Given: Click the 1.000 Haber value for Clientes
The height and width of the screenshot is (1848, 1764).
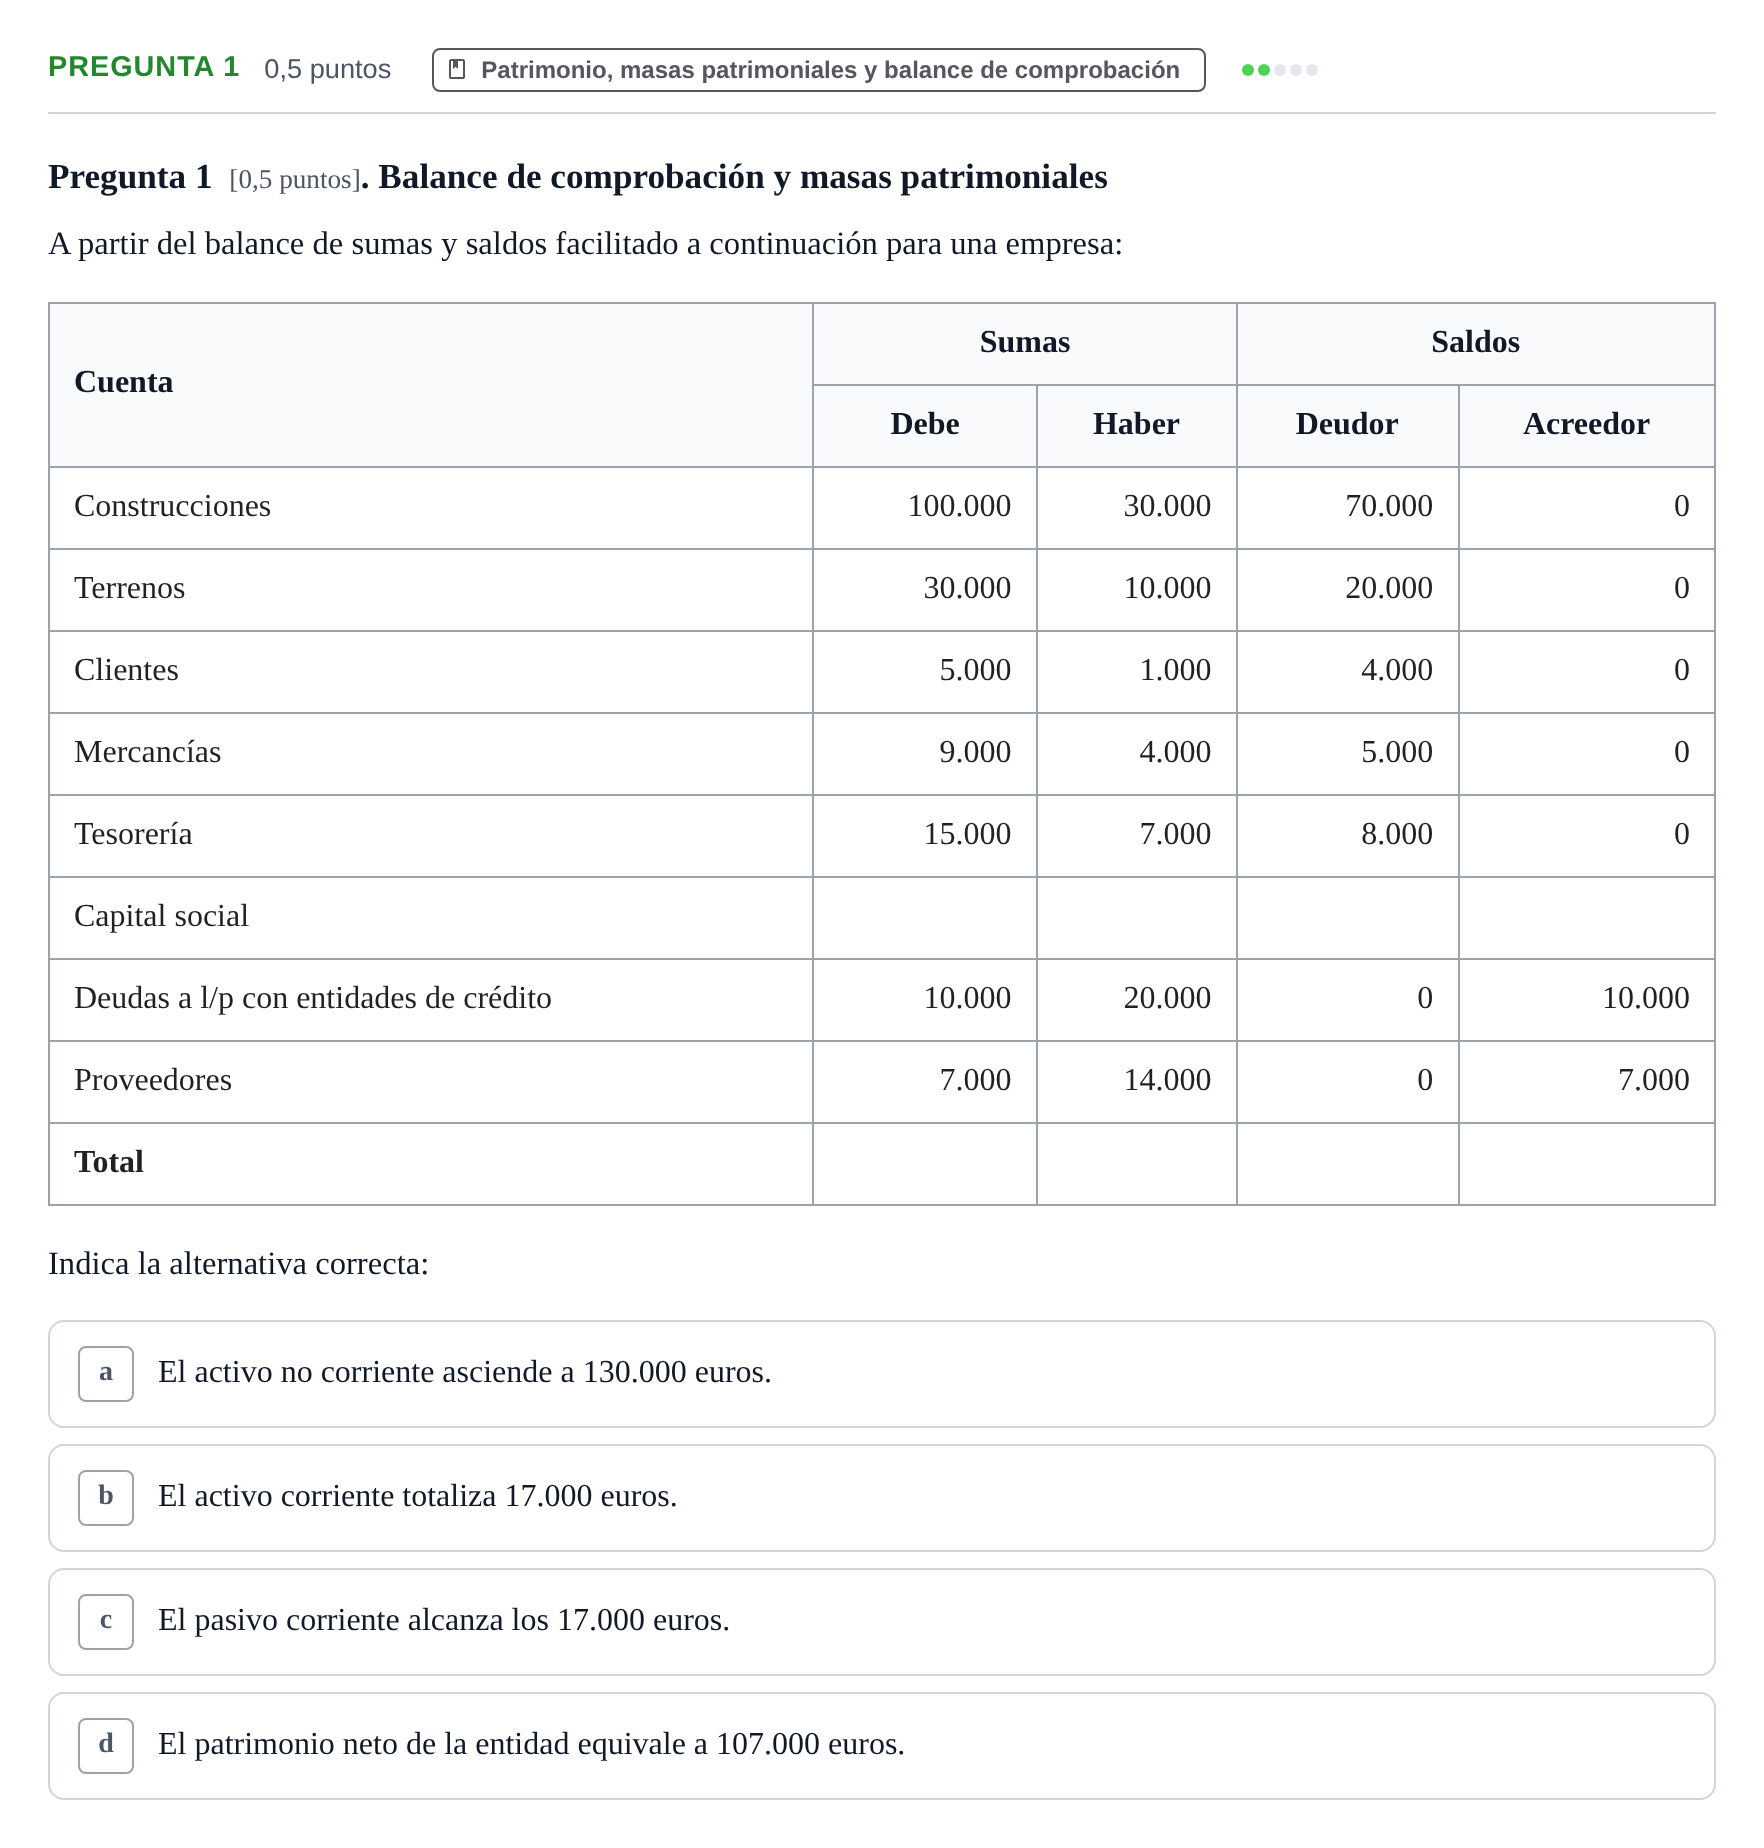Looking at the screenshot, I should coord(1175,670).
